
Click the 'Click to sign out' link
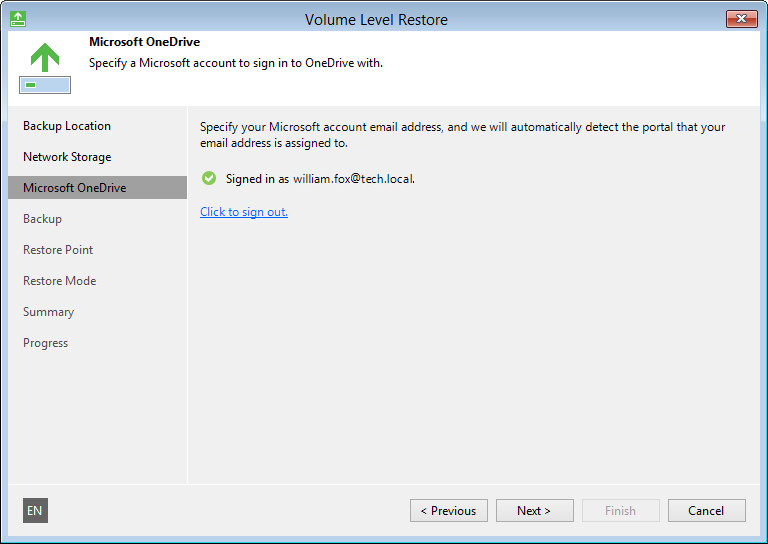point(244,212)
